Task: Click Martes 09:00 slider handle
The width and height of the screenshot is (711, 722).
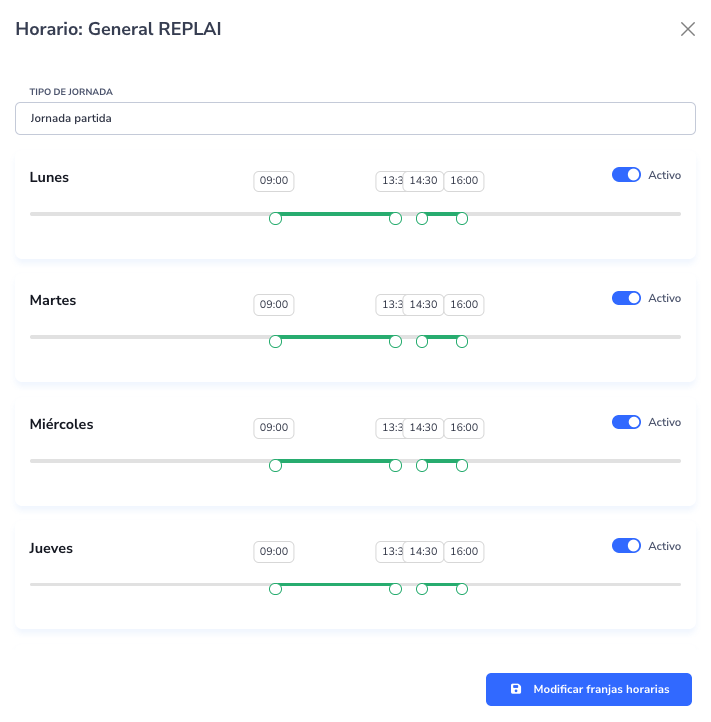Action: 276,342
